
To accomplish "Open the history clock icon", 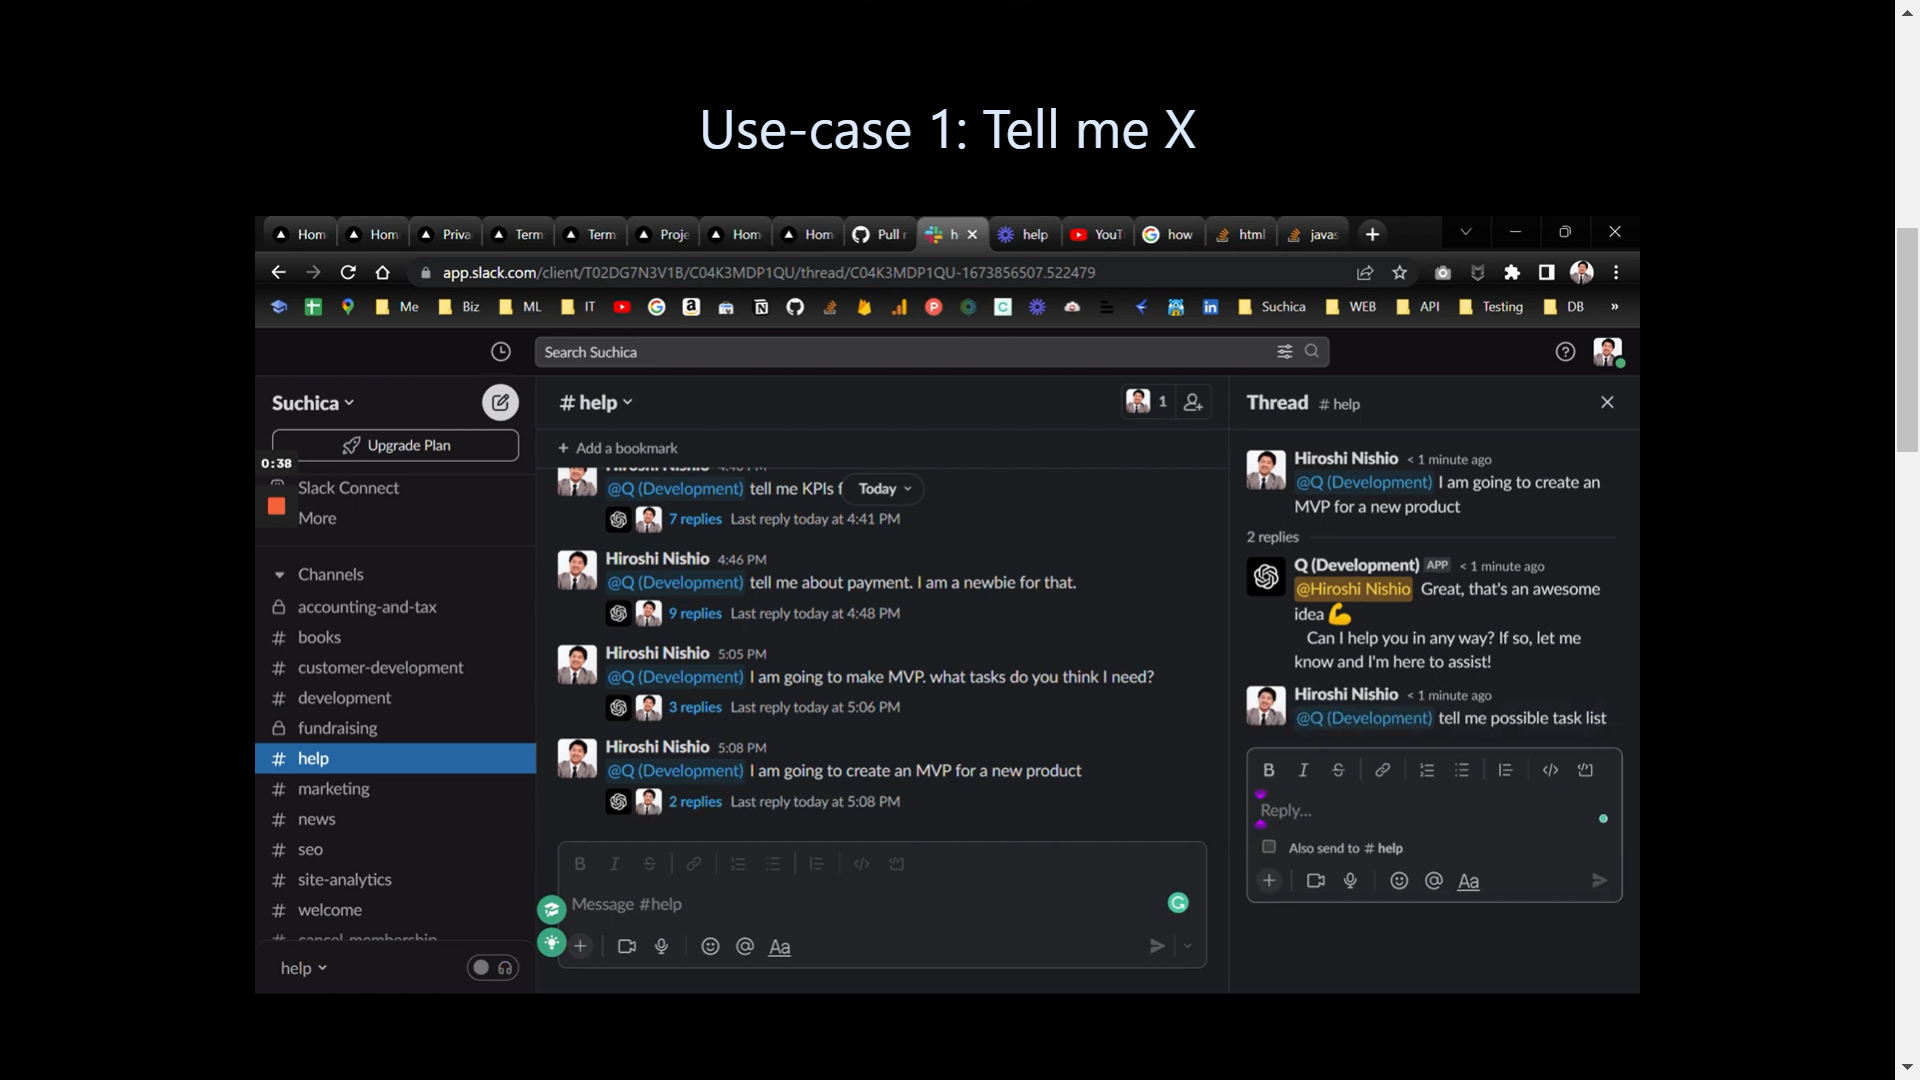I will [501, 352].
